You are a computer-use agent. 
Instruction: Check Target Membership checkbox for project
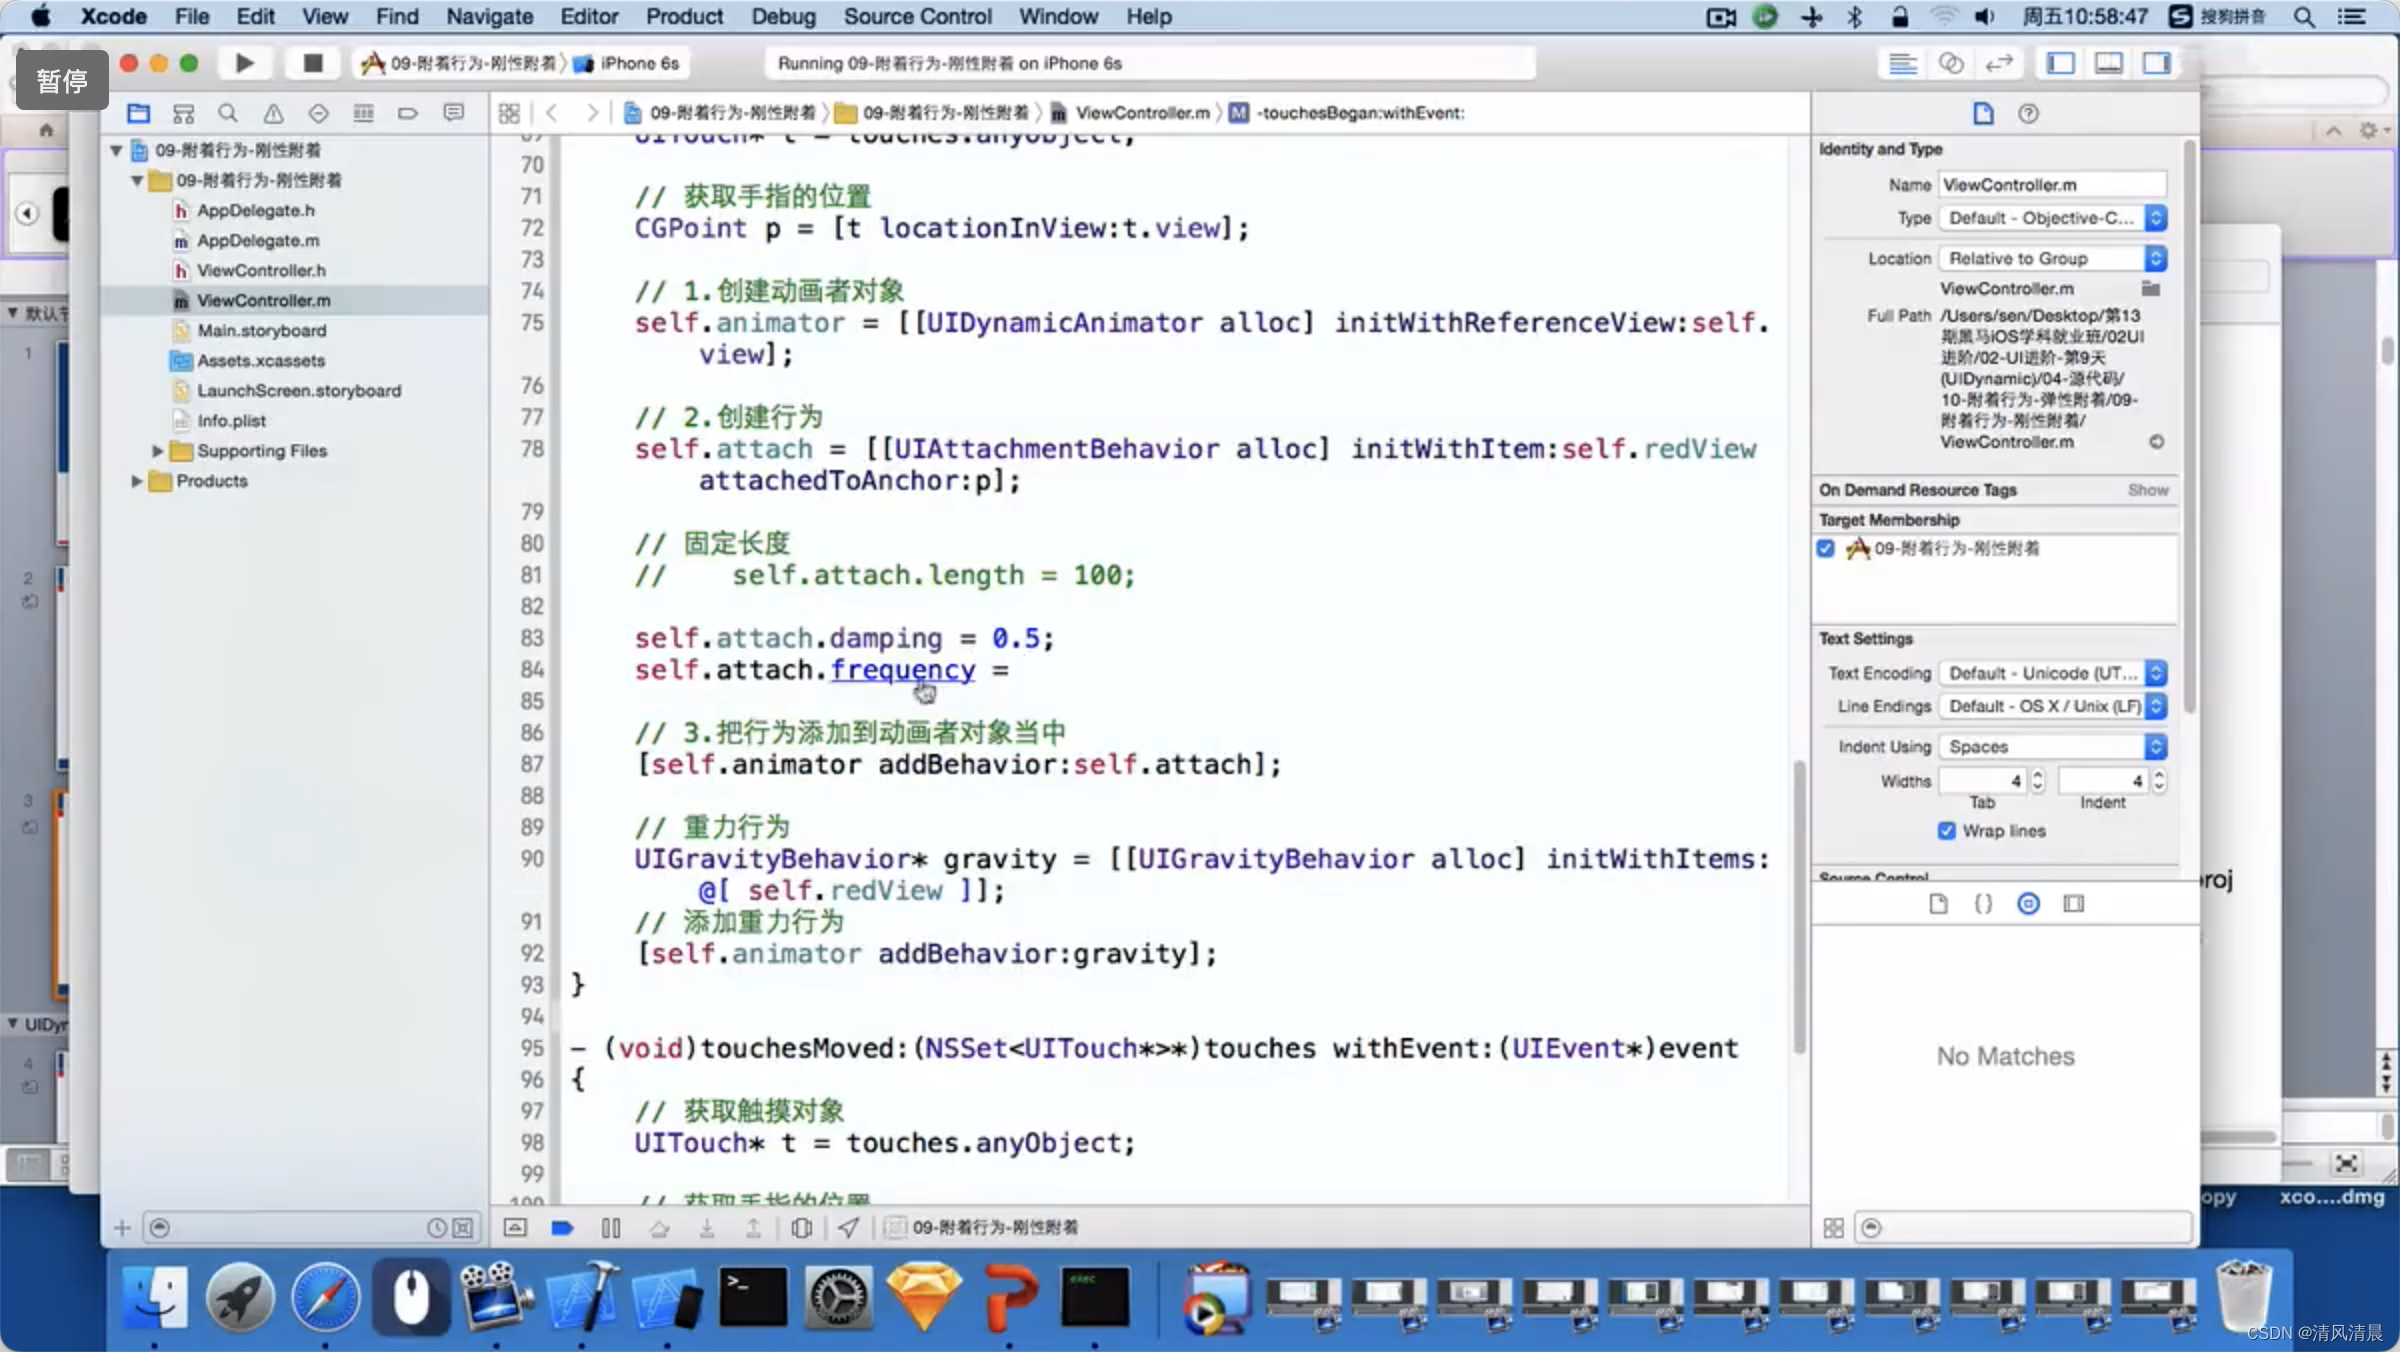[1826, 547]
